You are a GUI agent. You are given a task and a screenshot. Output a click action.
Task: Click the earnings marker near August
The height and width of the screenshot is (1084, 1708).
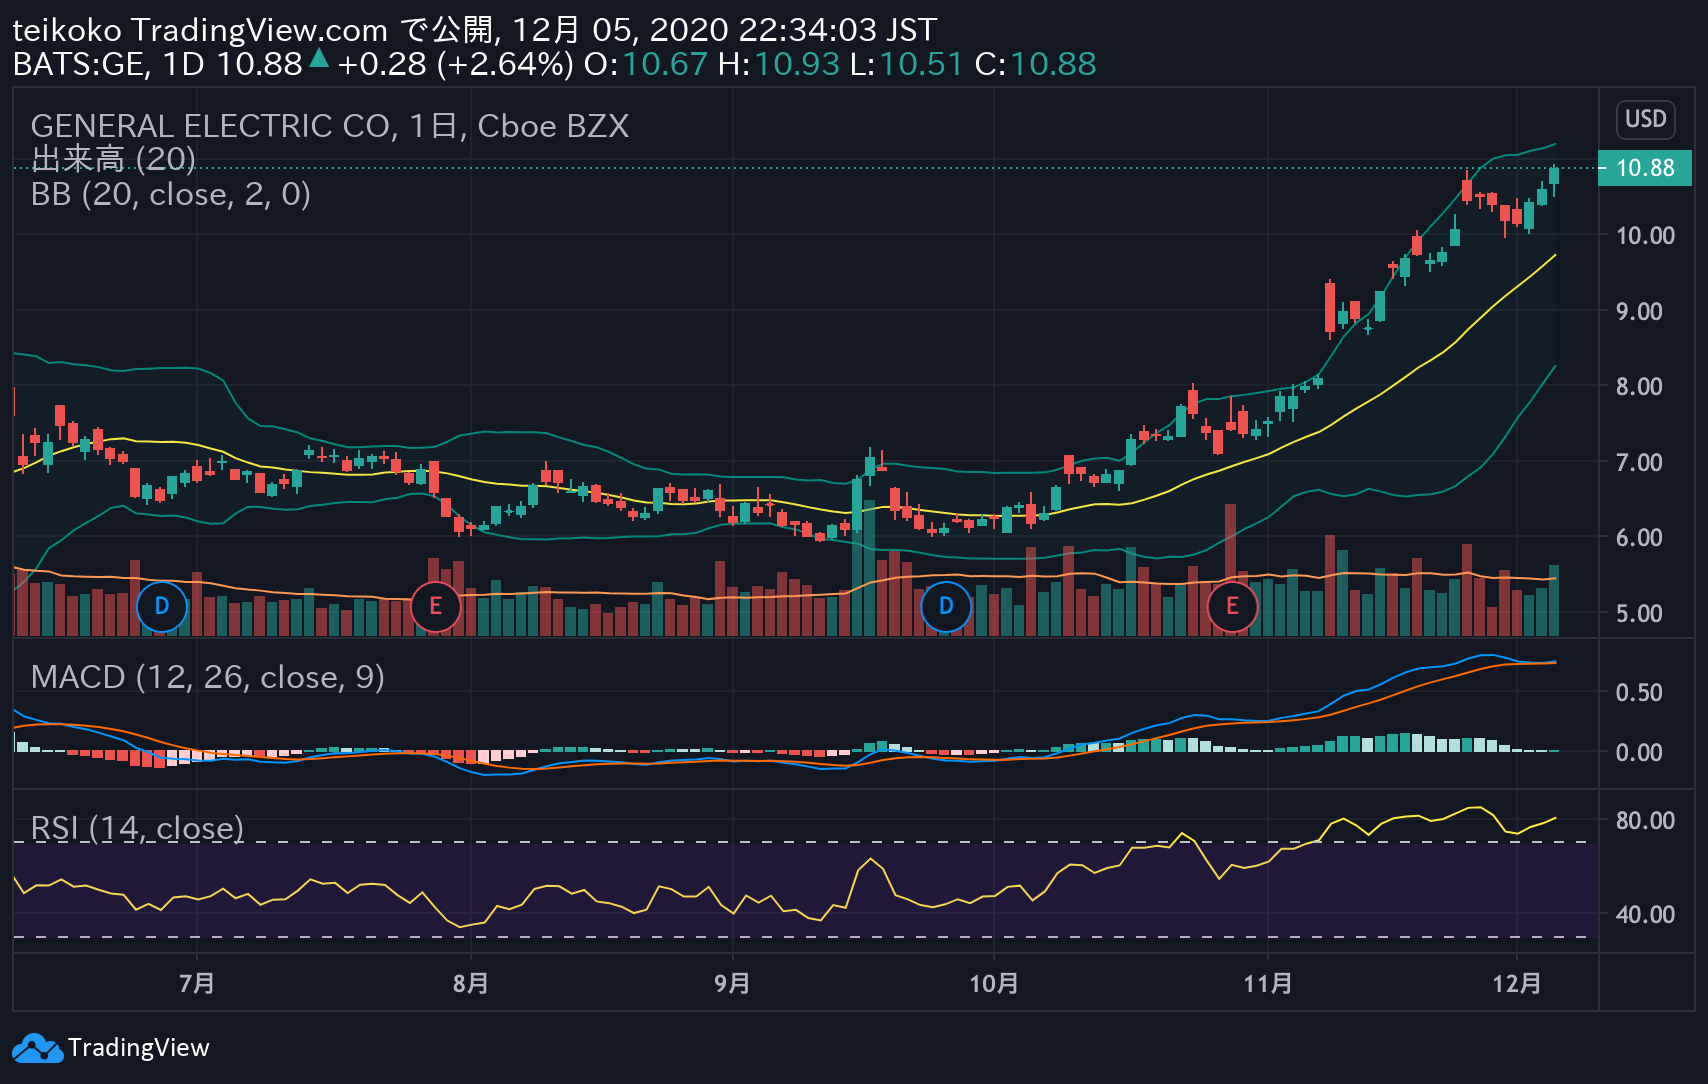(x=435, y=606)
